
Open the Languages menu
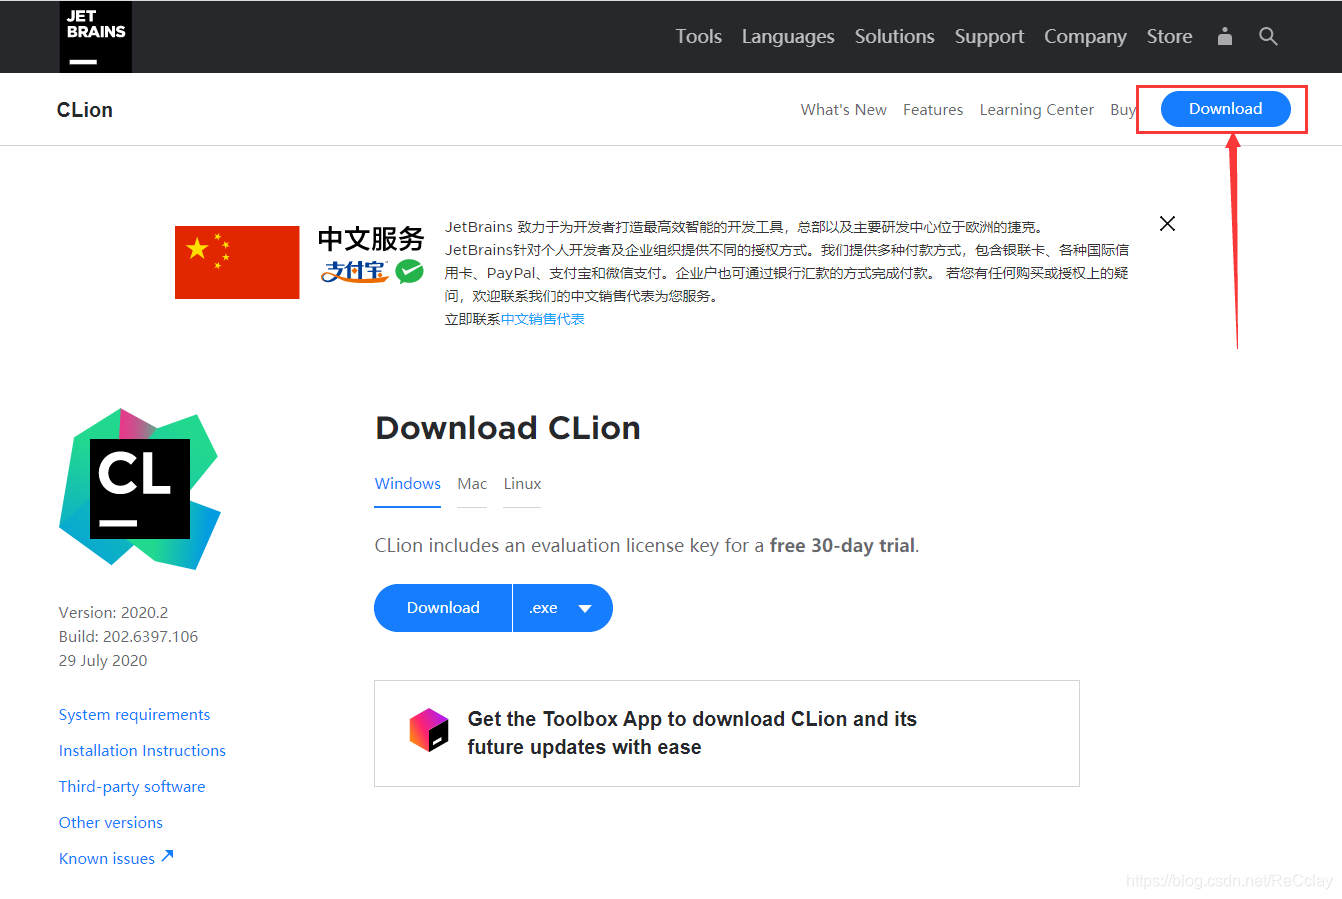[x=788, y=37]
